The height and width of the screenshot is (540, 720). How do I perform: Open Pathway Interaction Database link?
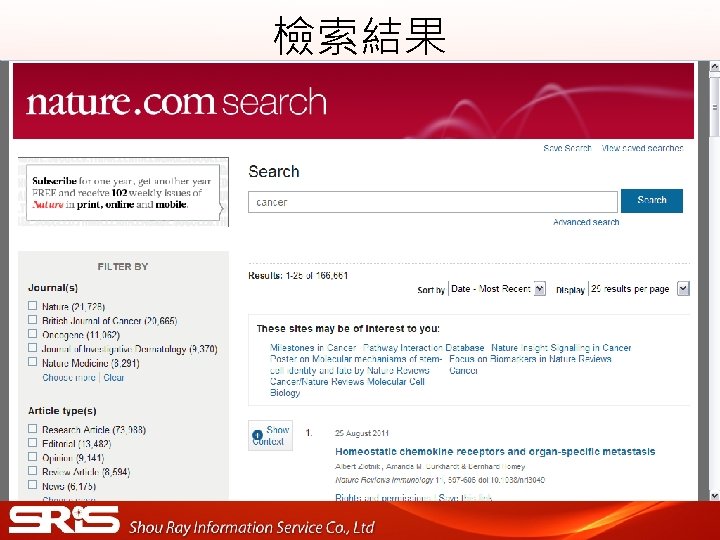(423, 348)
